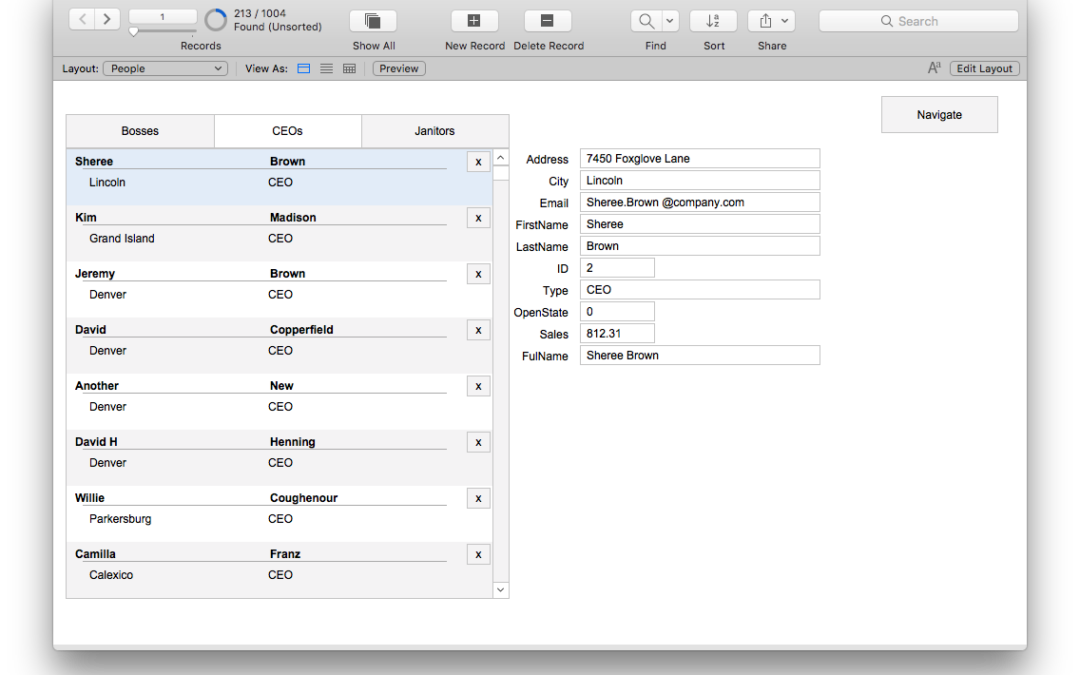This screenshot has width=1080, height=675.
Task: Click the Email field for Sheree Brown
Action: pos(699,202)
